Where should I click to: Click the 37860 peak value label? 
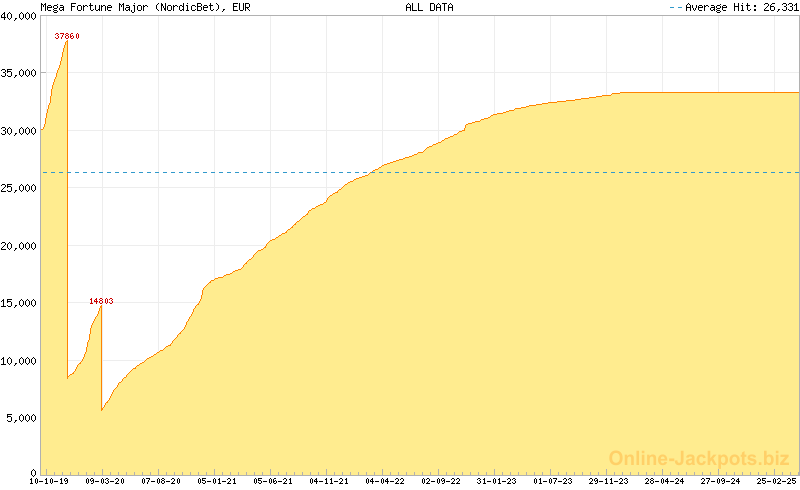coord(67,36)
